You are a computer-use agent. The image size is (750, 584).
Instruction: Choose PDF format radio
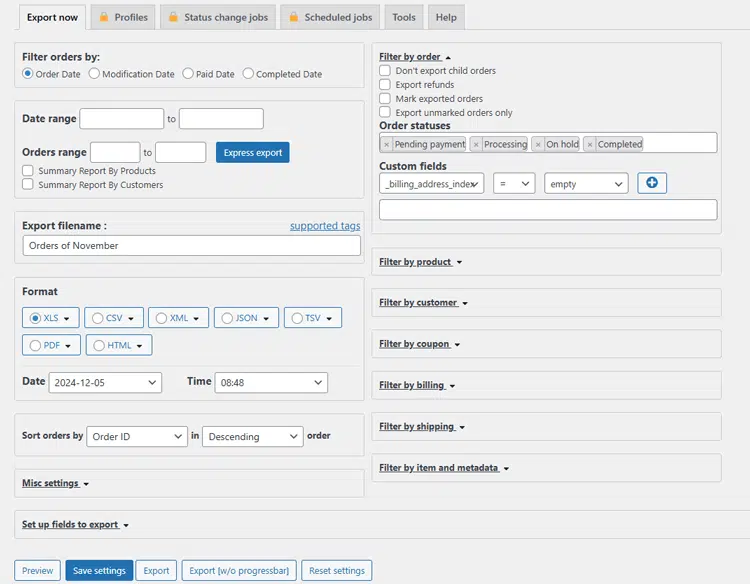(35, 345)
